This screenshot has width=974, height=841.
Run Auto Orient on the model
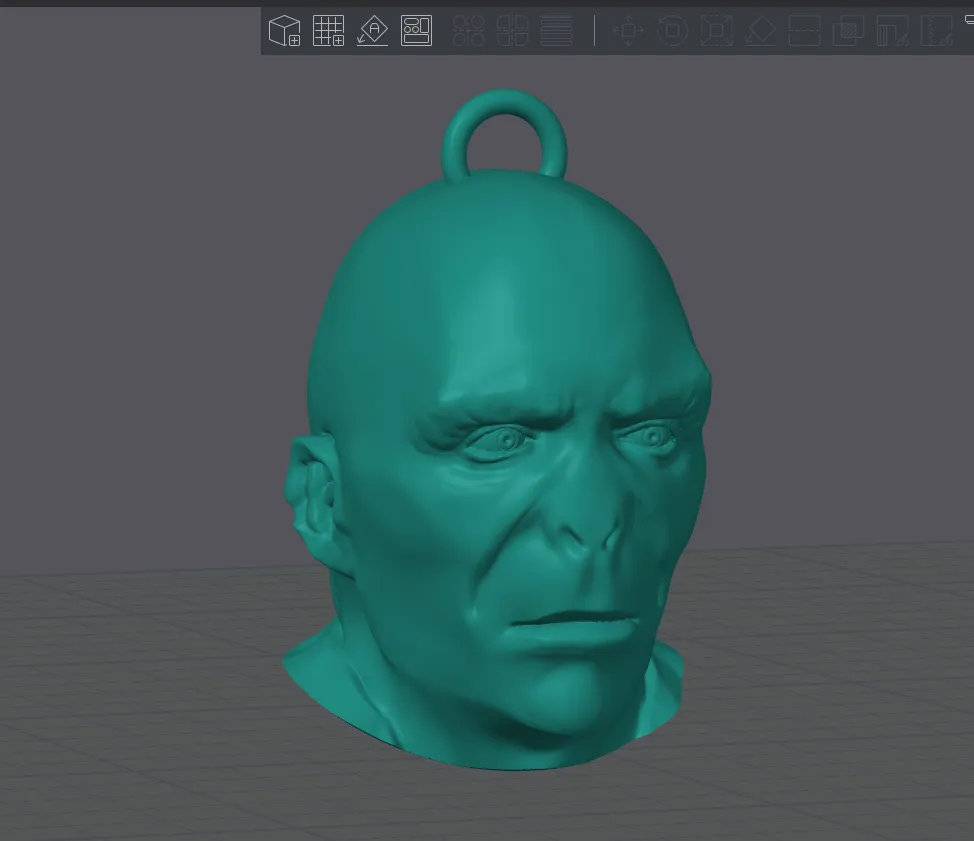tap(373, 30)
